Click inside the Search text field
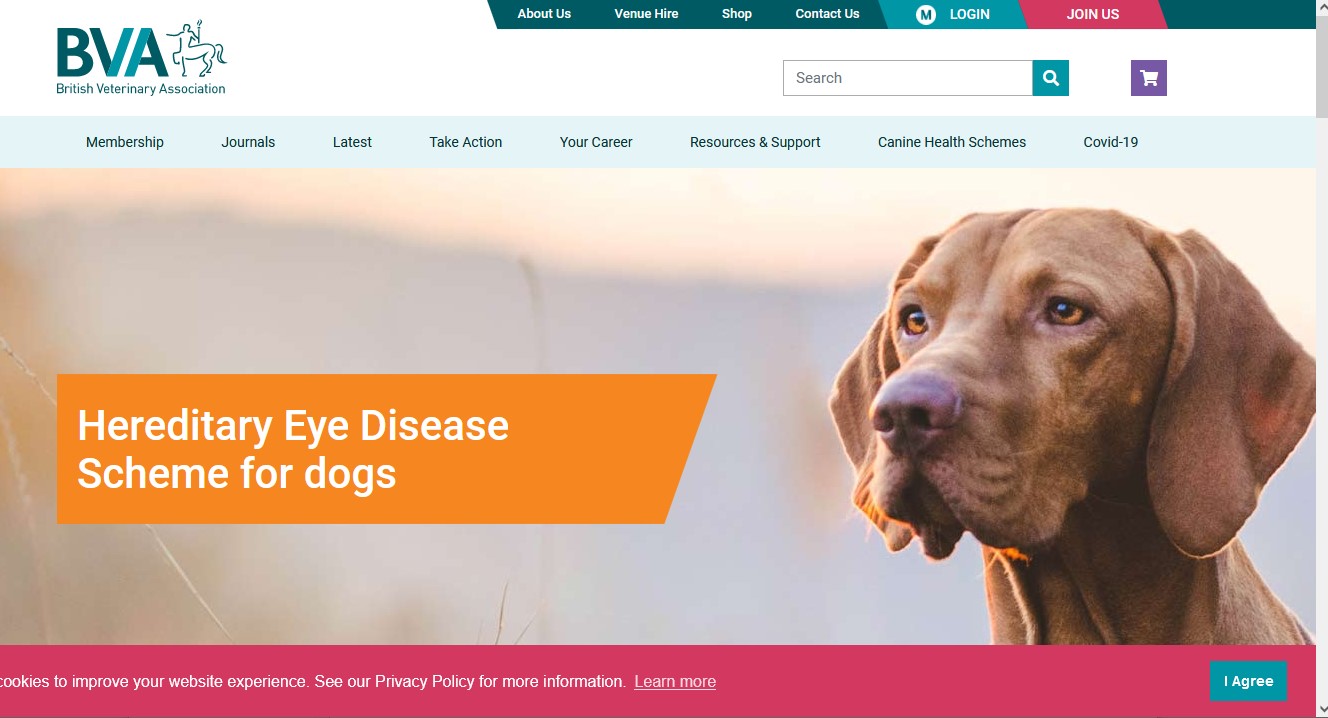This screenshot has width=1328, height=718. click(x=908, y=78)
